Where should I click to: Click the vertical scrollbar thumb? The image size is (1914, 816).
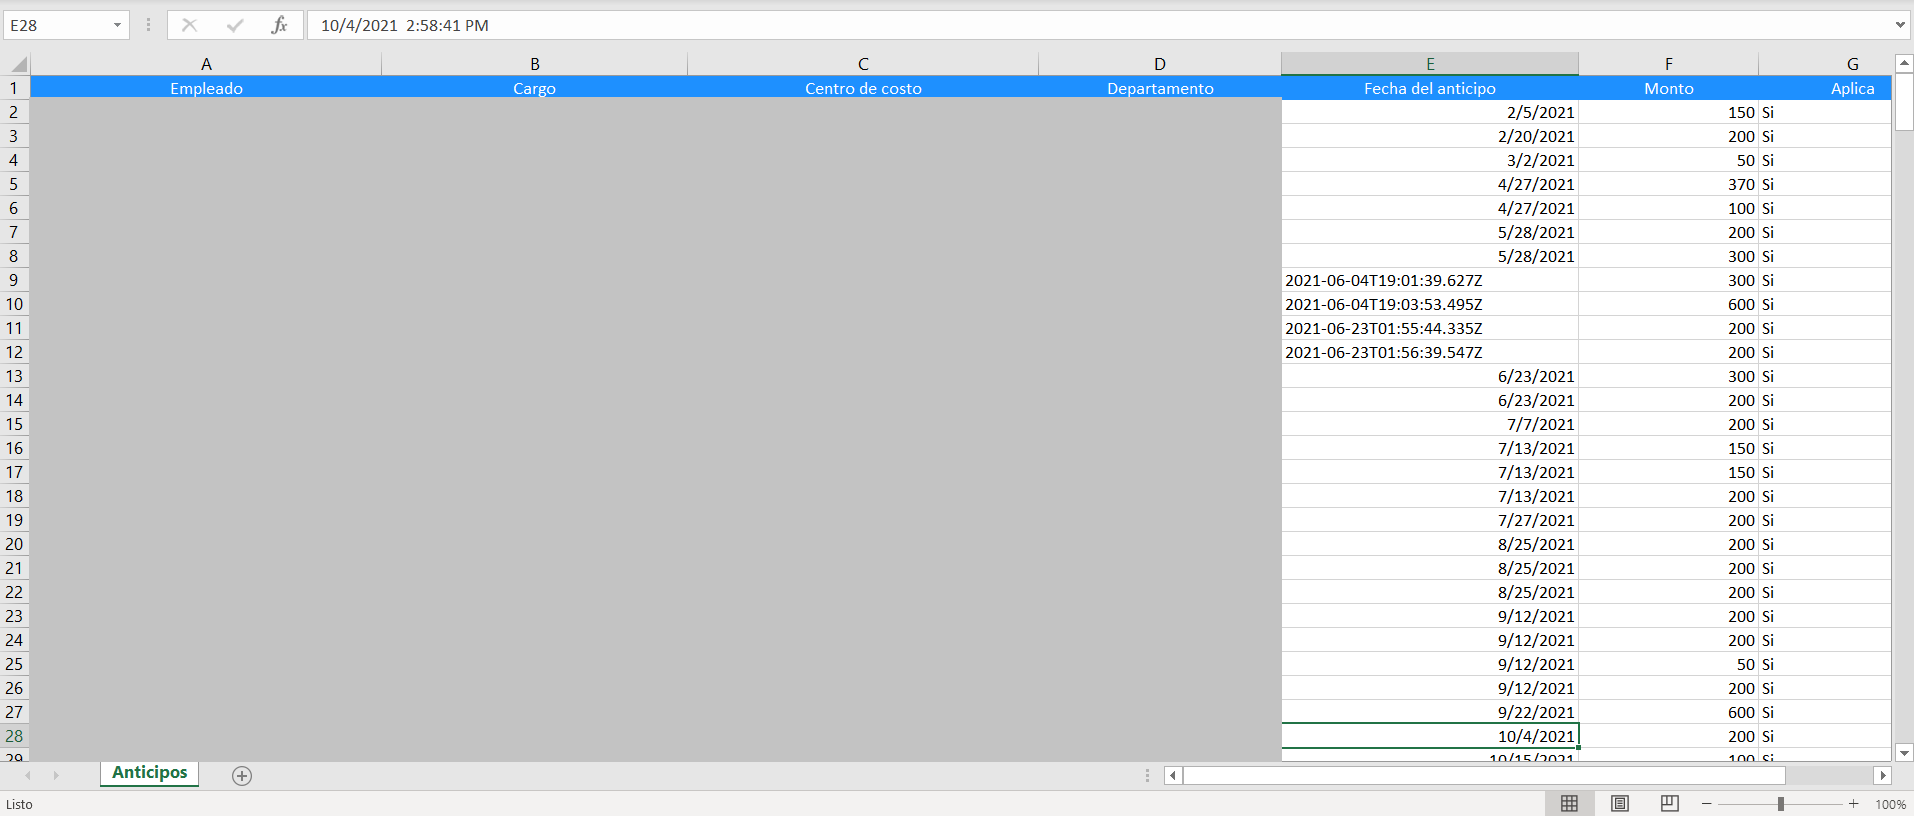[x=1904, y=101]
